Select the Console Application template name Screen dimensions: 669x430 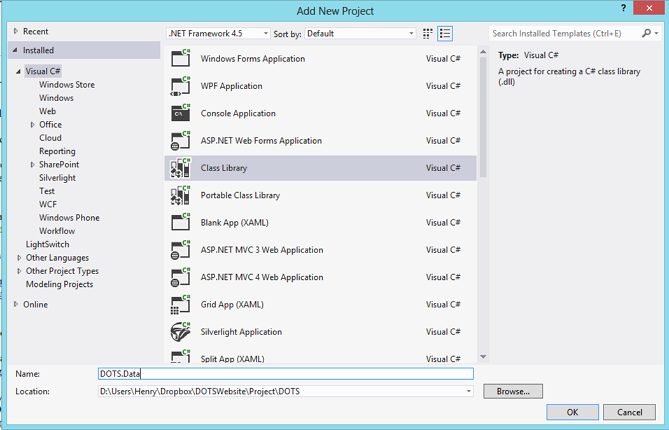tap(238, 113)
